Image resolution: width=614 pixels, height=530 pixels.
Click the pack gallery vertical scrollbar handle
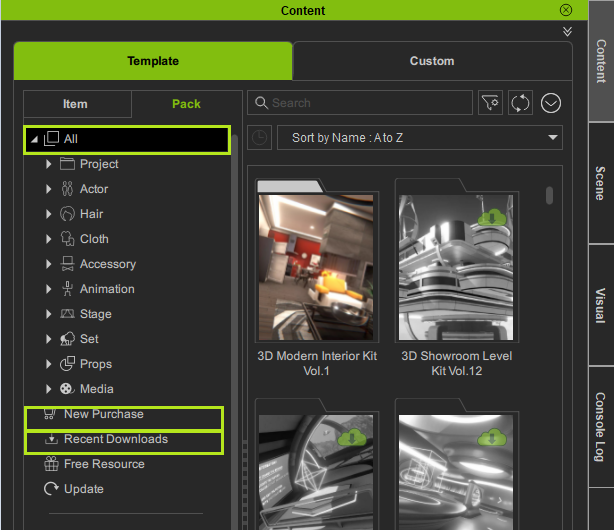549,195
